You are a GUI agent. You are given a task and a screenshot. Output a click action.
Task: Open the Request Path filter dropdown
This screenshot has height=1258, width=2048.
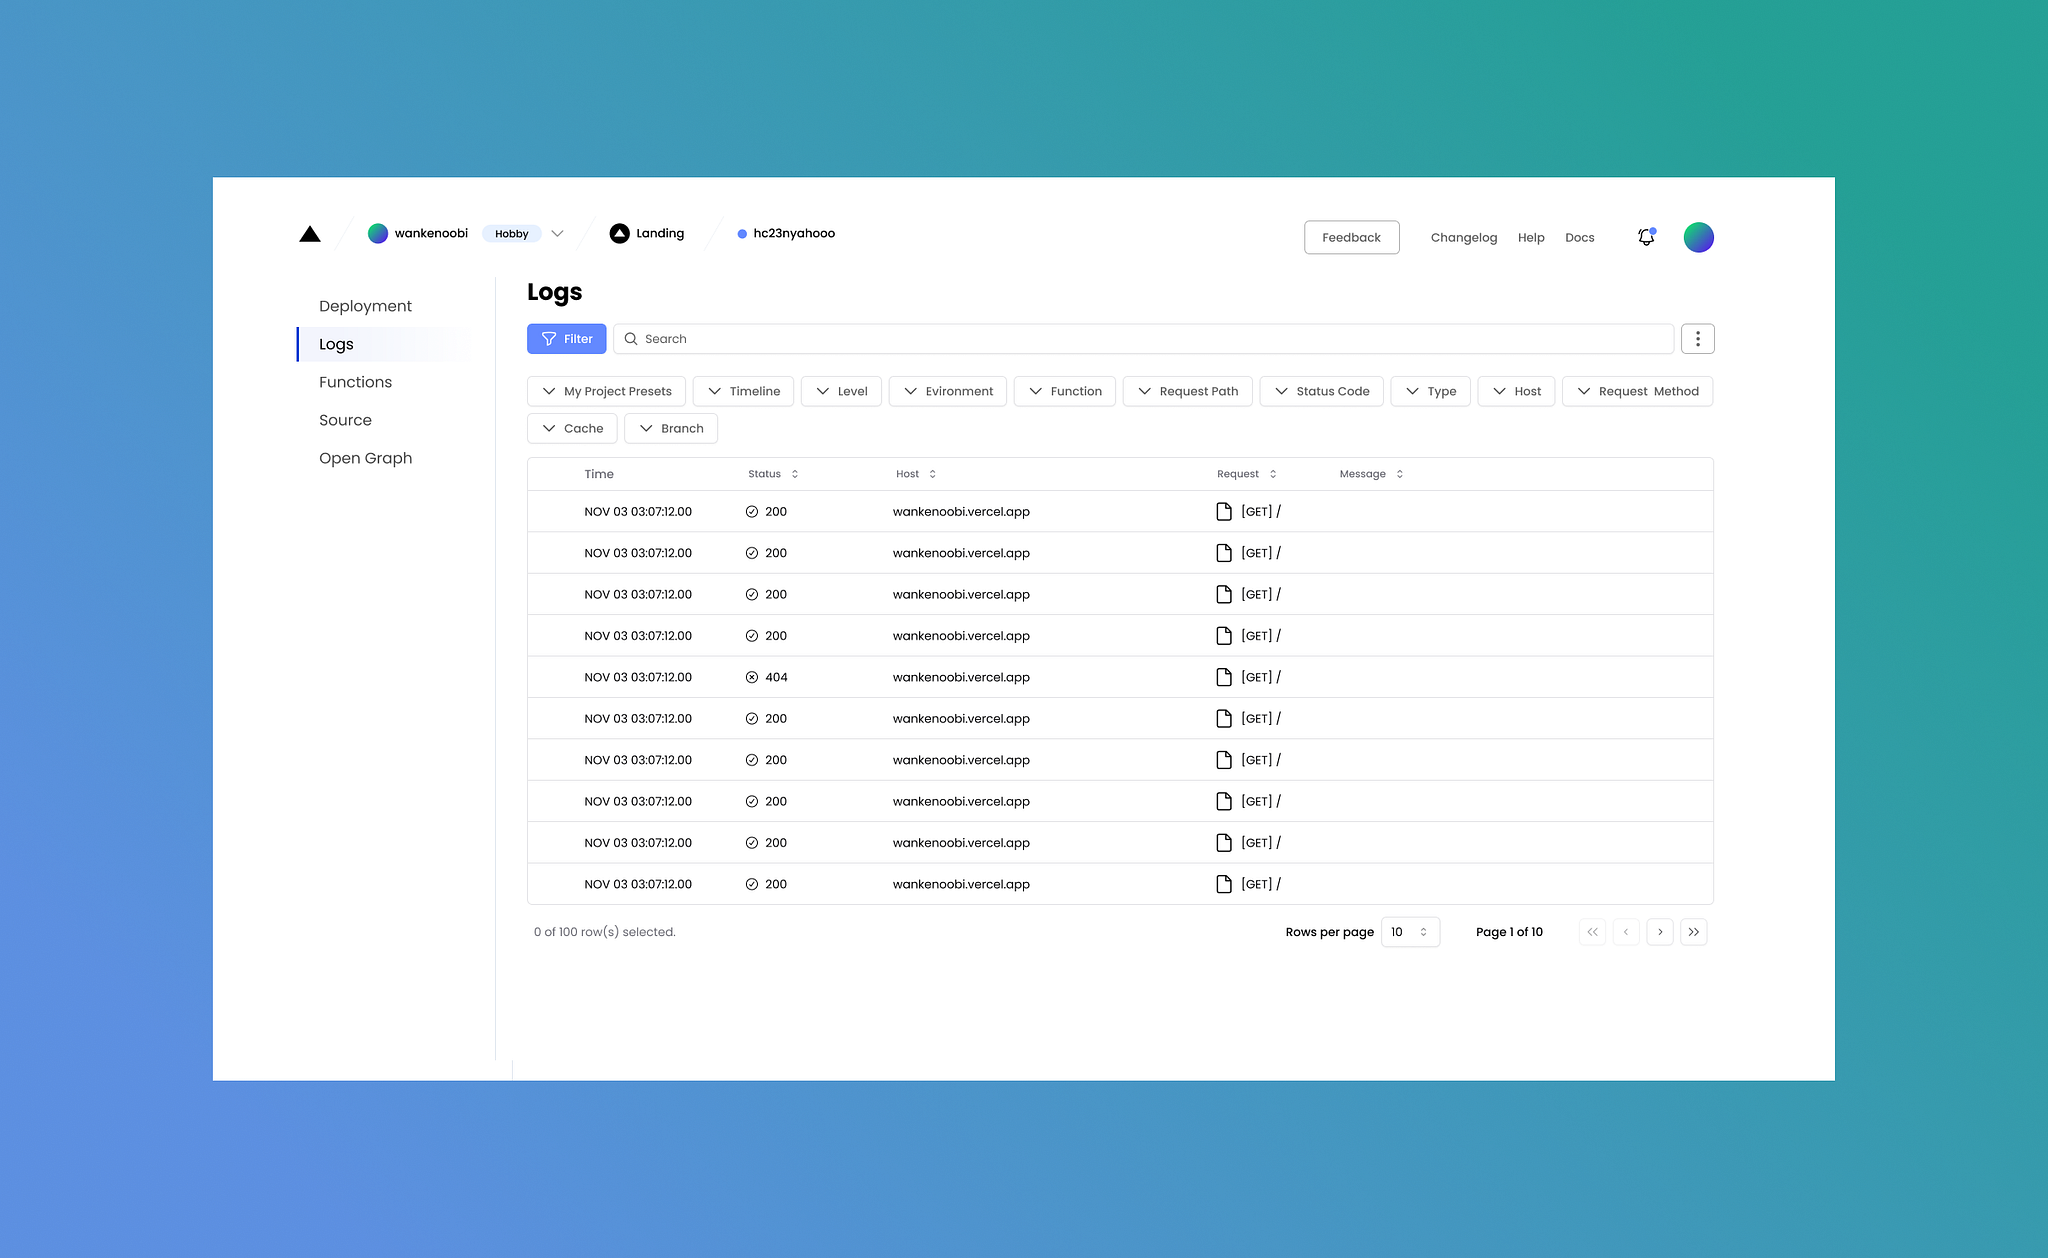(1188, 391)
